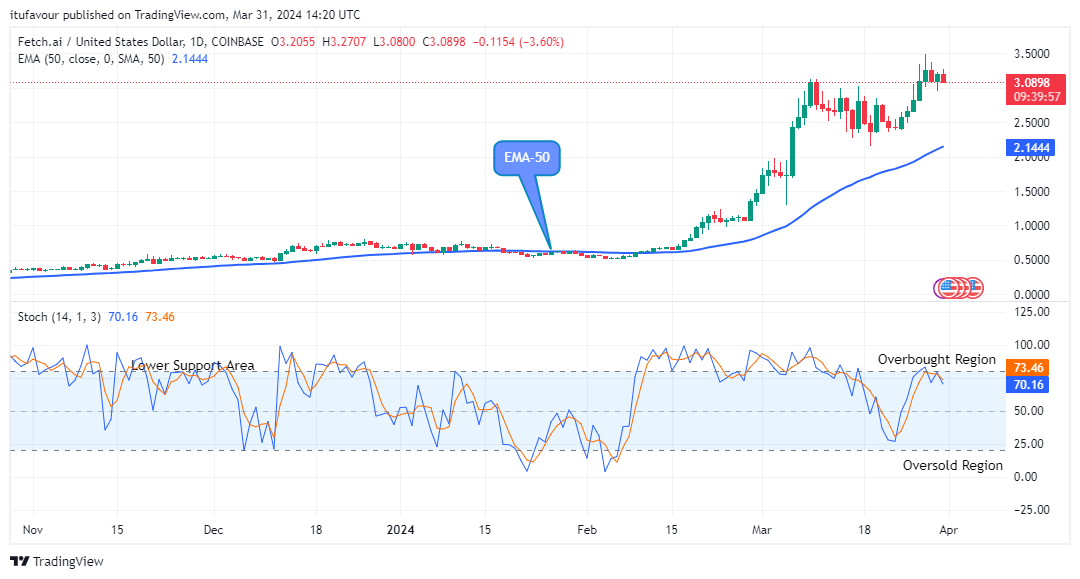This screenshot has width=1080, height=579.
Task: Select the Lower Support Area text annotation
Action: (x=193, y=366)
